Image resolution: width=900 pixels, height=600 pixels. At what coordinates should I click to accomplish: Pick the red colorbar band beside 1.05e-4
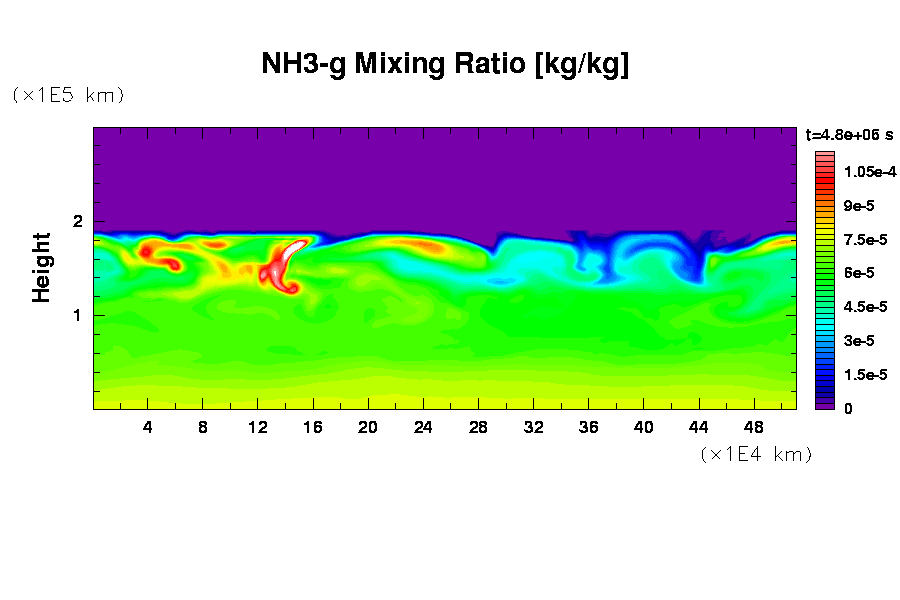(825, 174)
